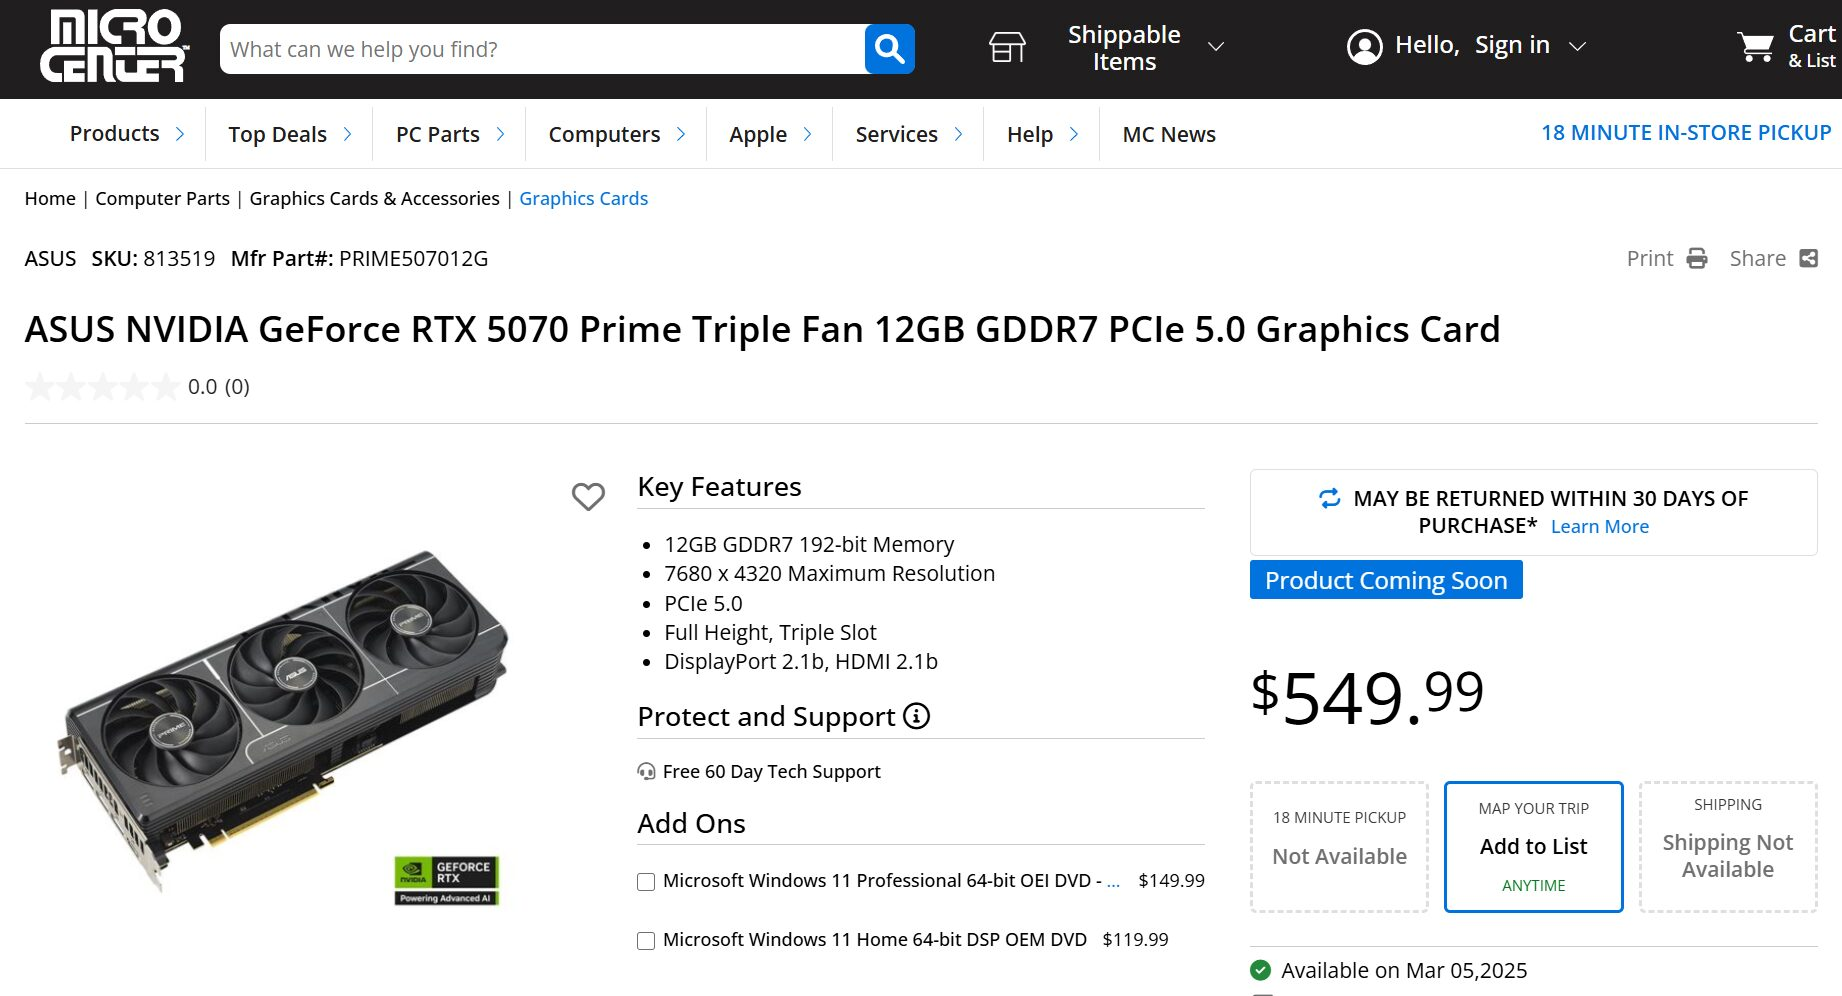The image size is (1842, 996).
Task: Open the PC Parts menu
Action: (x=449, y=135)
